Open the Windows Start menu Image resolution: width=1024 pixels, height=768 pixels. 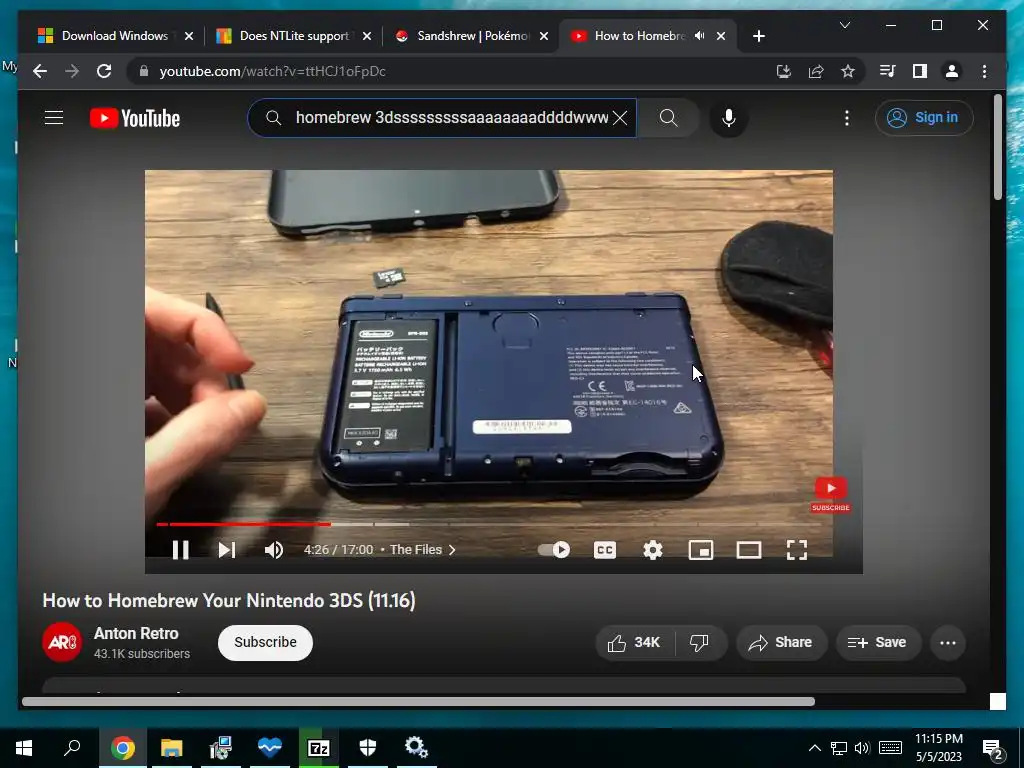click(x=24, y=748)
